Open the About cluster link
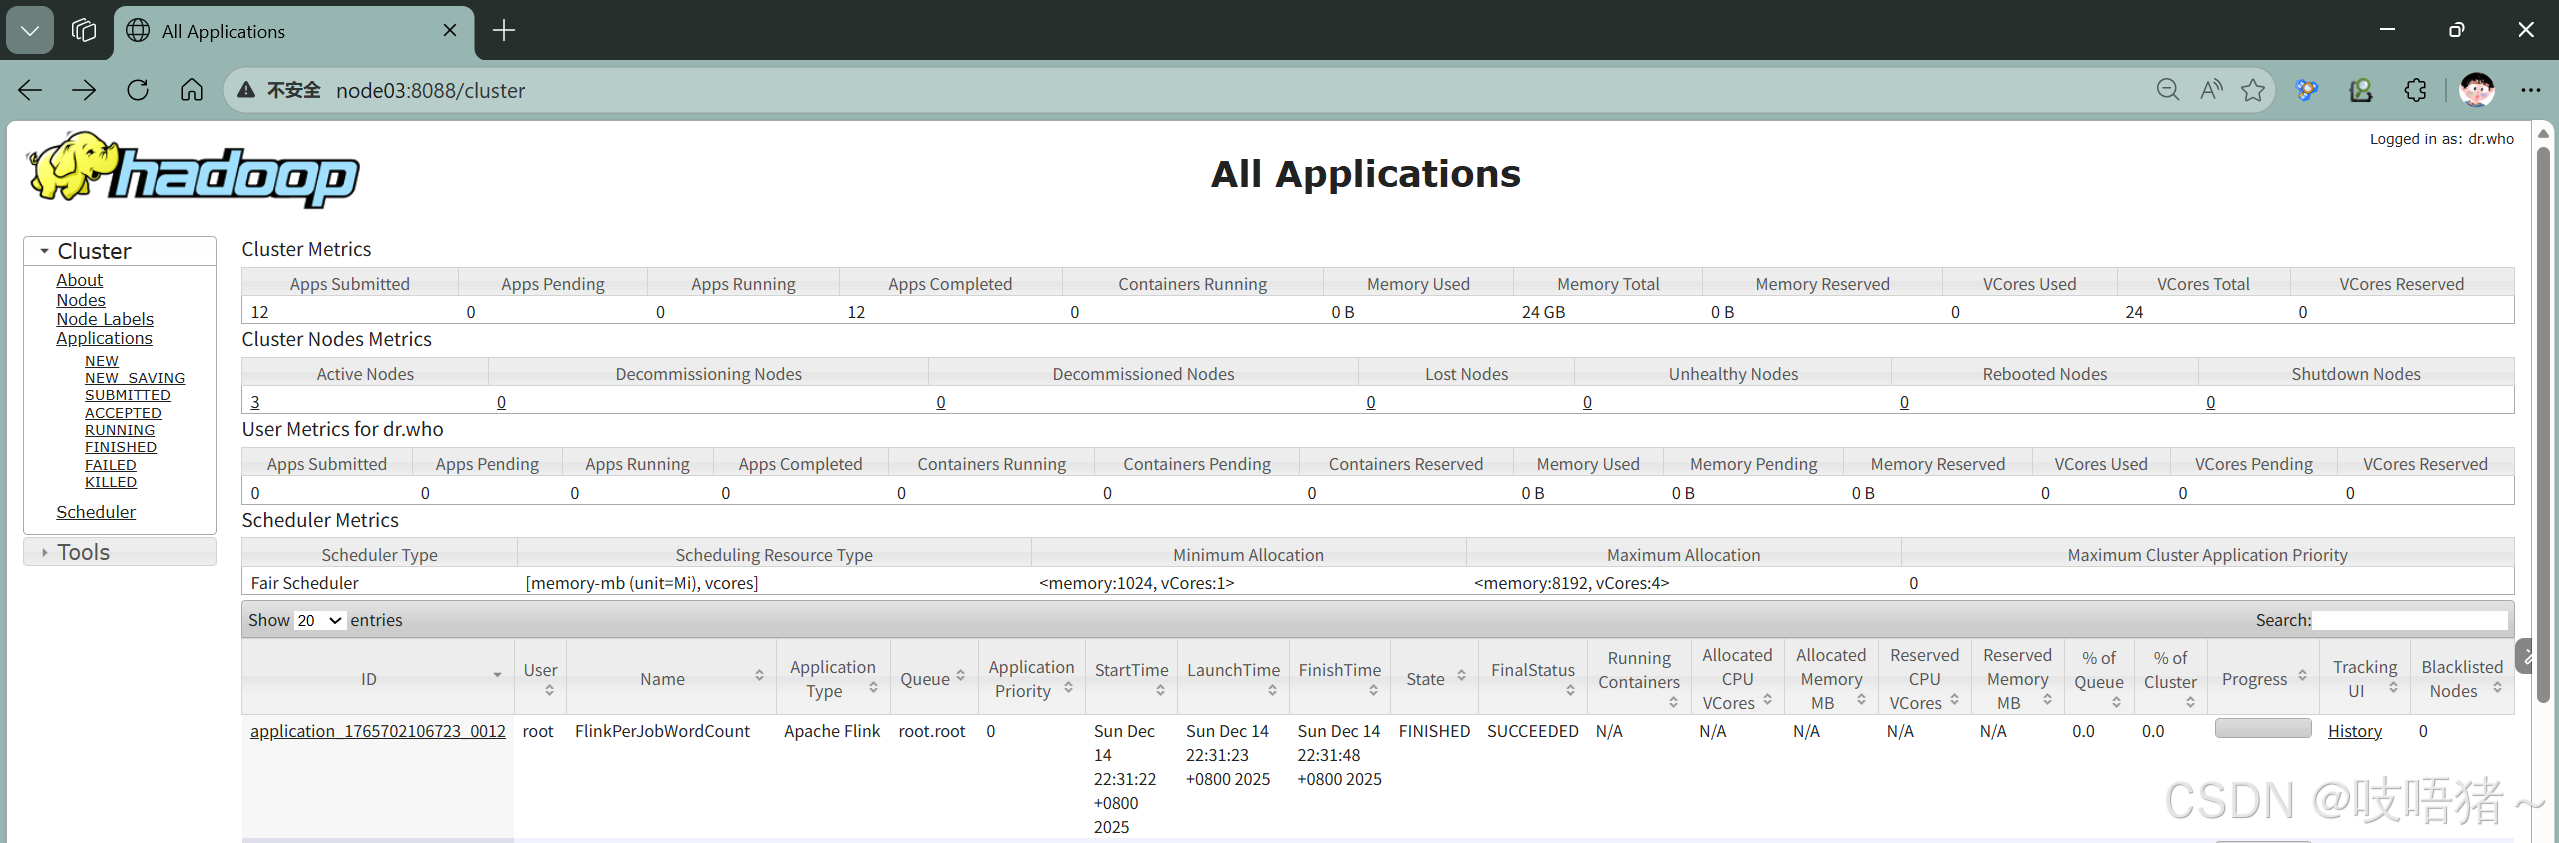 click(79, 280)
